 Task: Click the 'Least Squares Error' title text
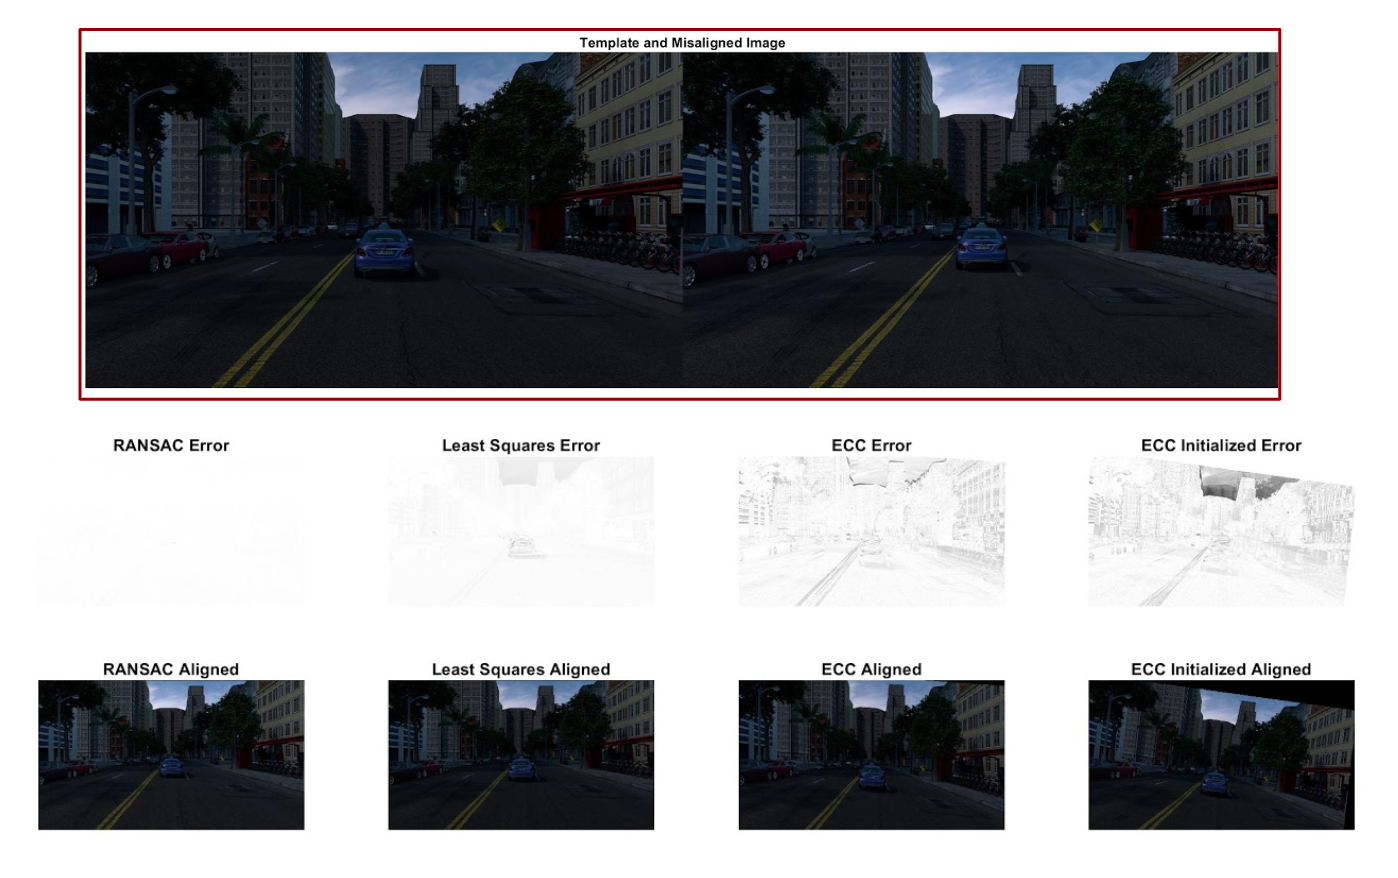point(521,446)
